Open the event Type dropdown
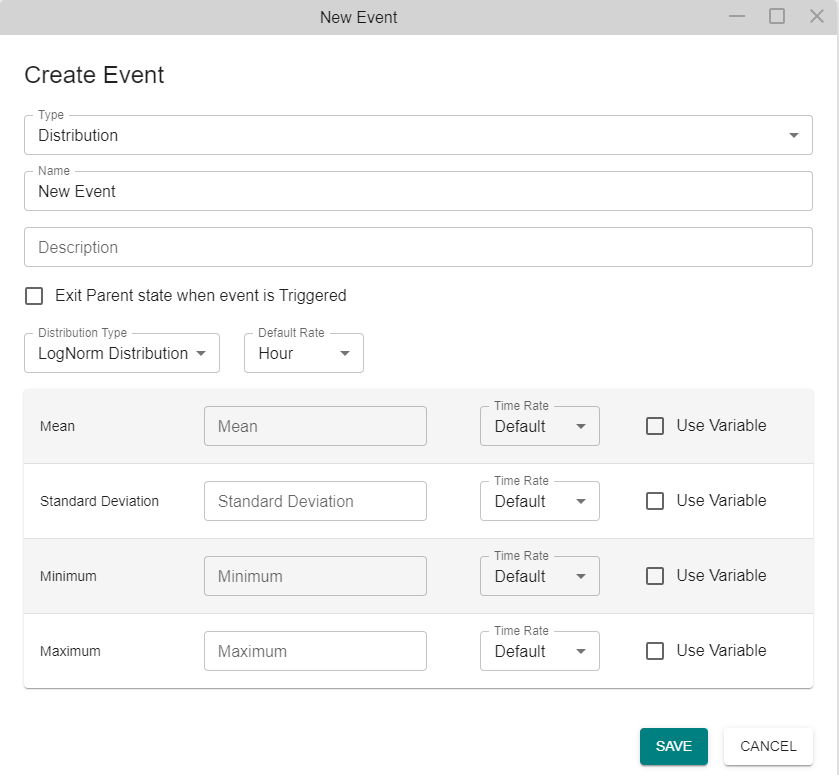 pyautogui.click(x=418, y=135)
